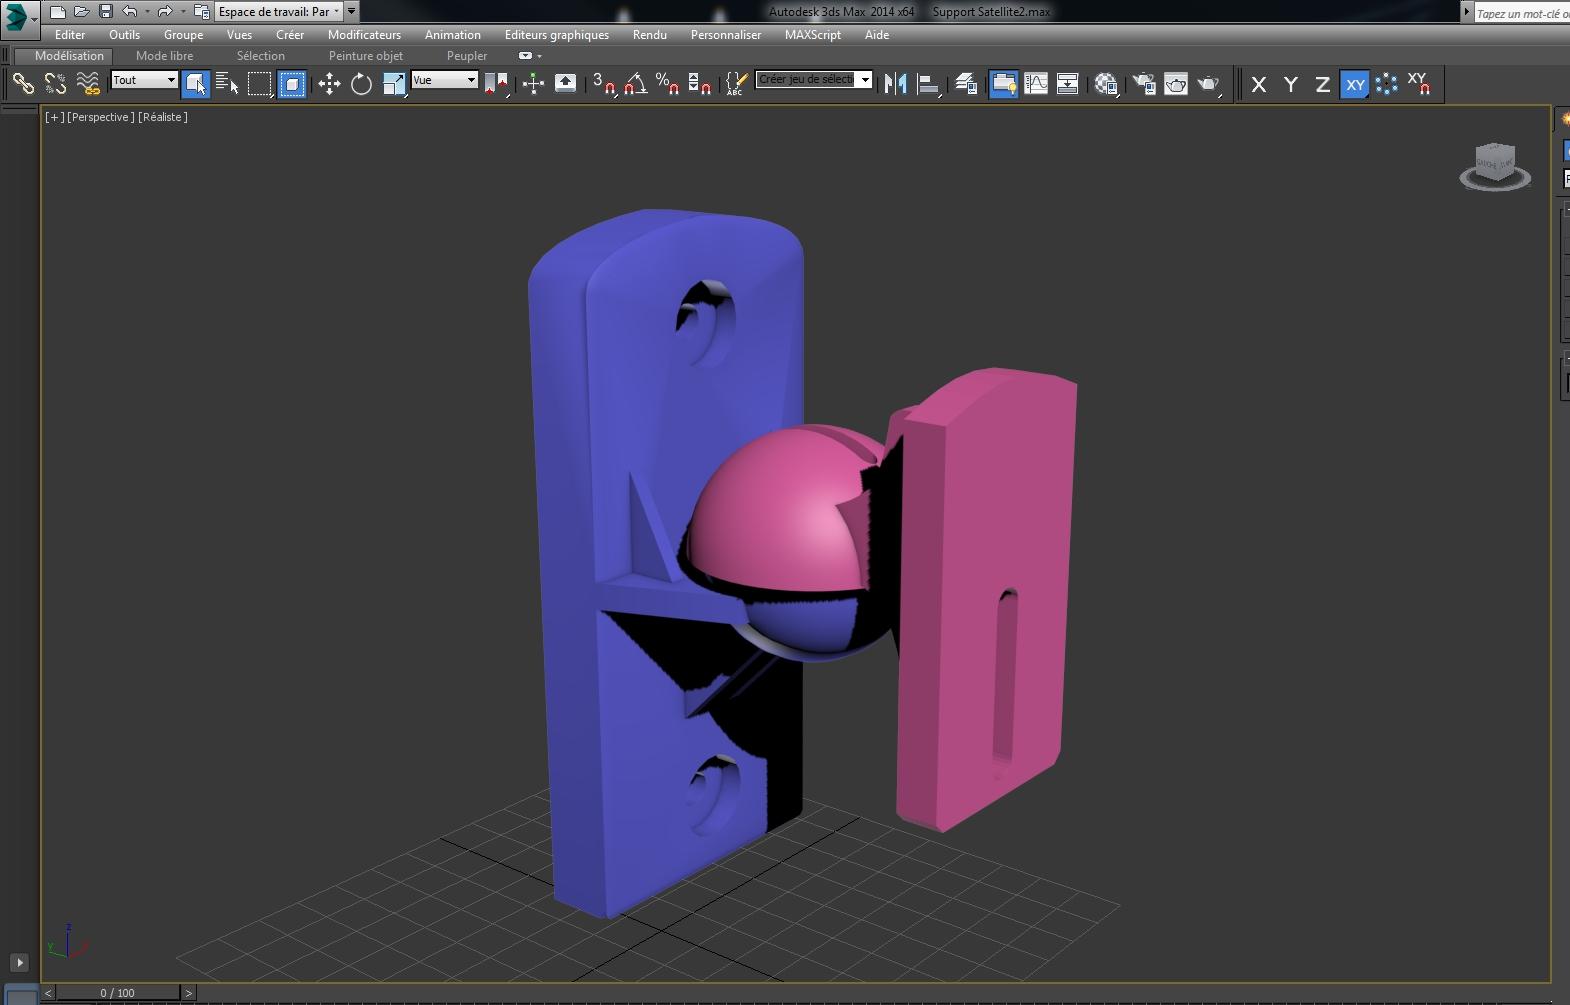Open the Select by Name list
Image resolution: width=1570 pixels, height=1005 pixels.
tap(227, 84)
